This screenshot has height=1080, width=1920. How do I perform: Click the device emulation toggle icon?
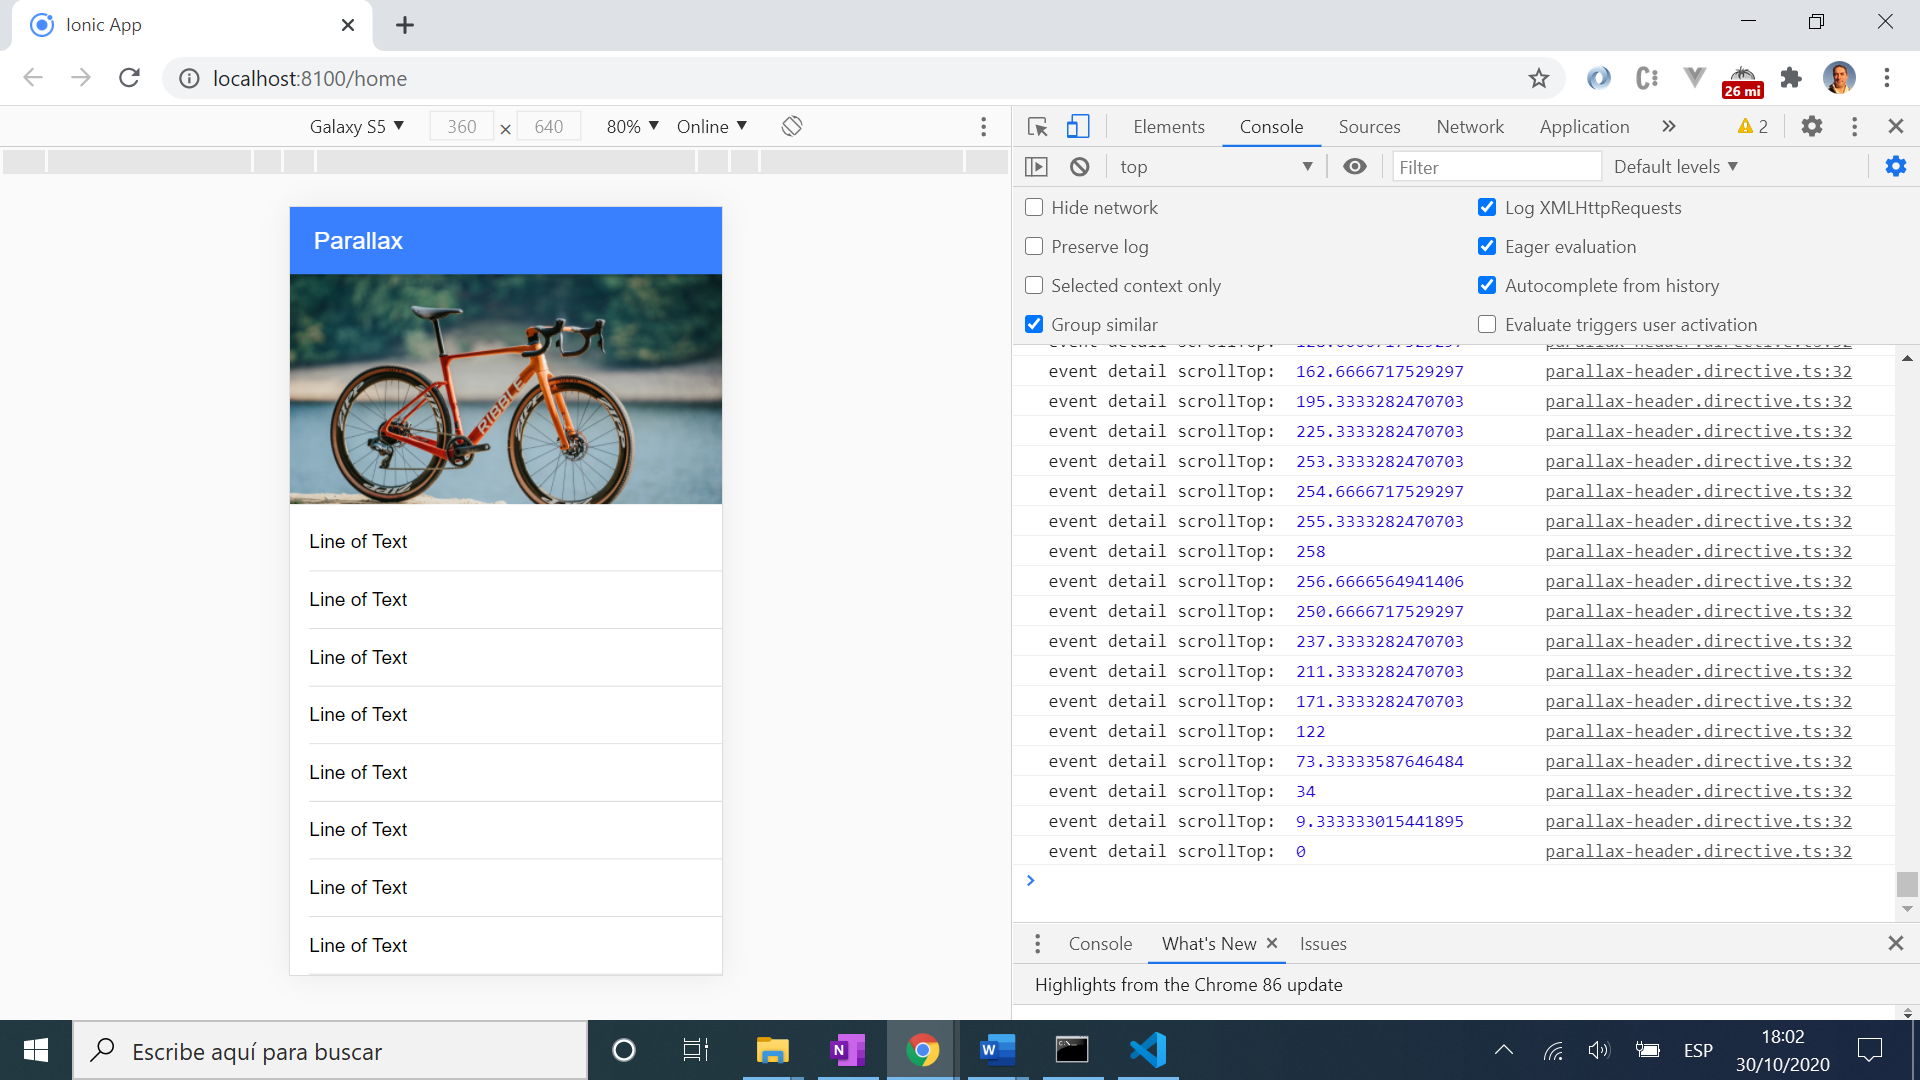(x=1079, y=127)
